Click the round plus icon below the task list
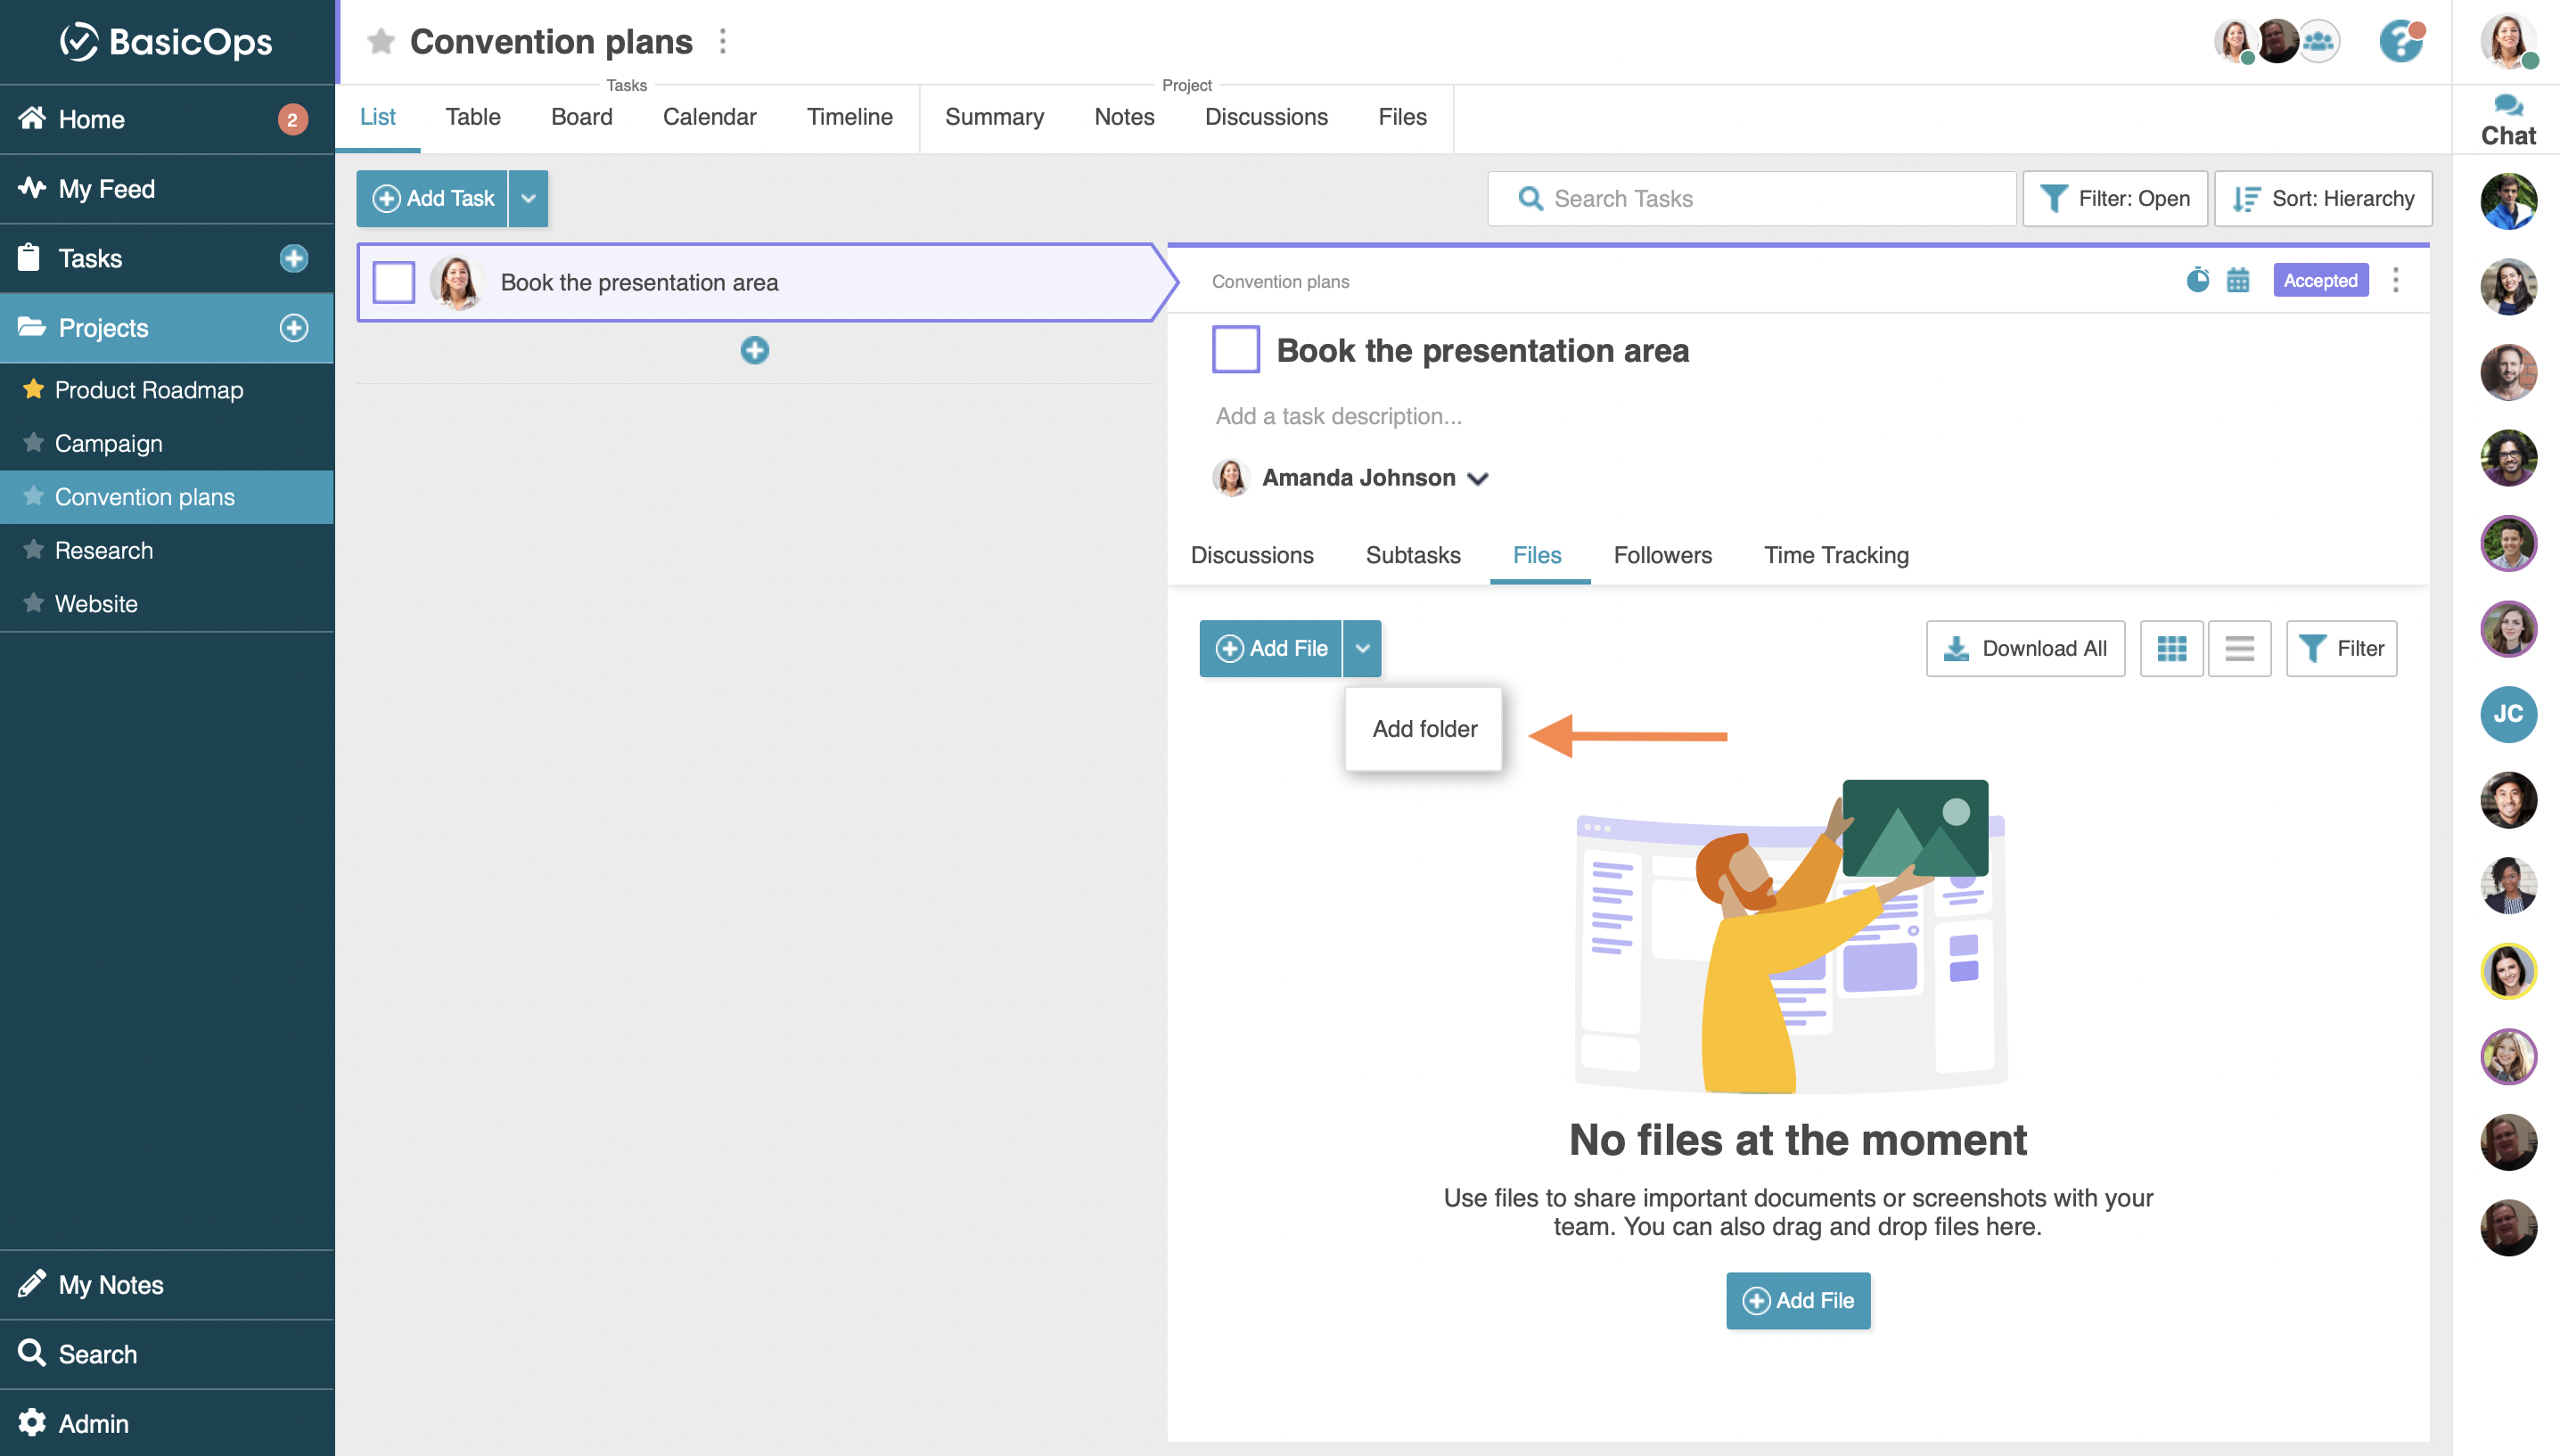The height and width of the screenshot is (1456, 2560). (x=755, y=350)
